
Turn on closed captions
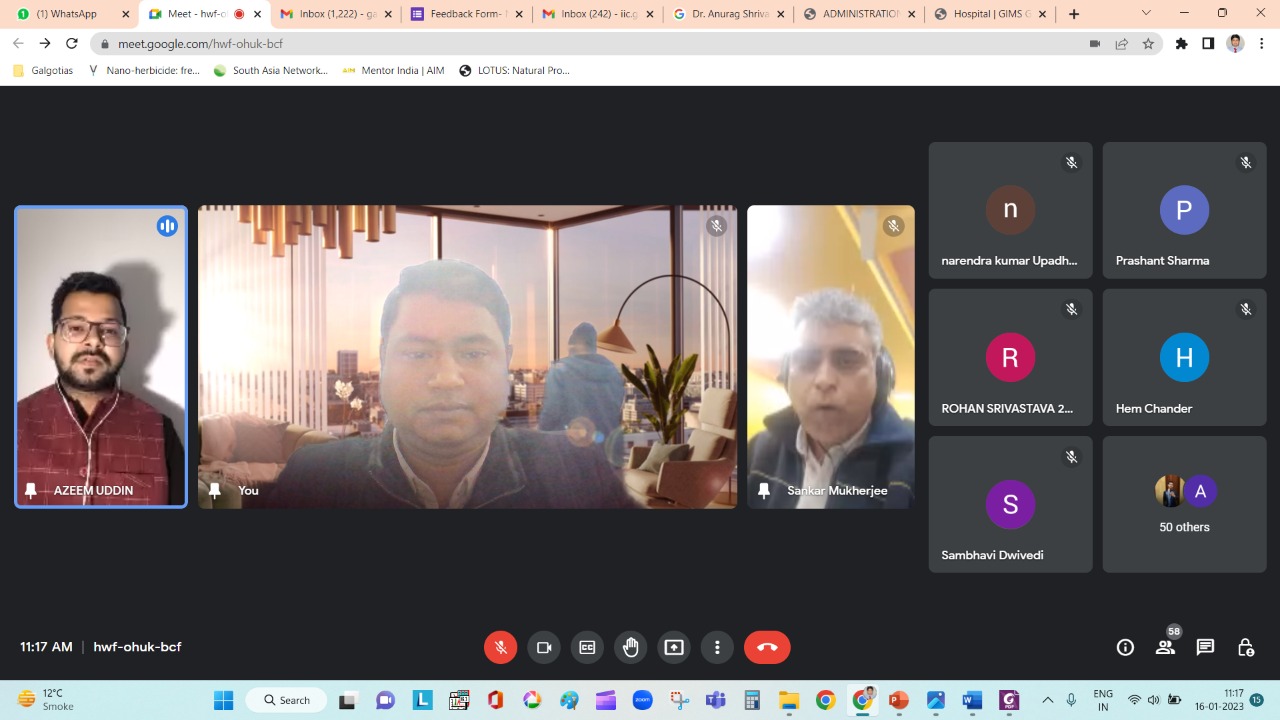[x=587, y=647]
